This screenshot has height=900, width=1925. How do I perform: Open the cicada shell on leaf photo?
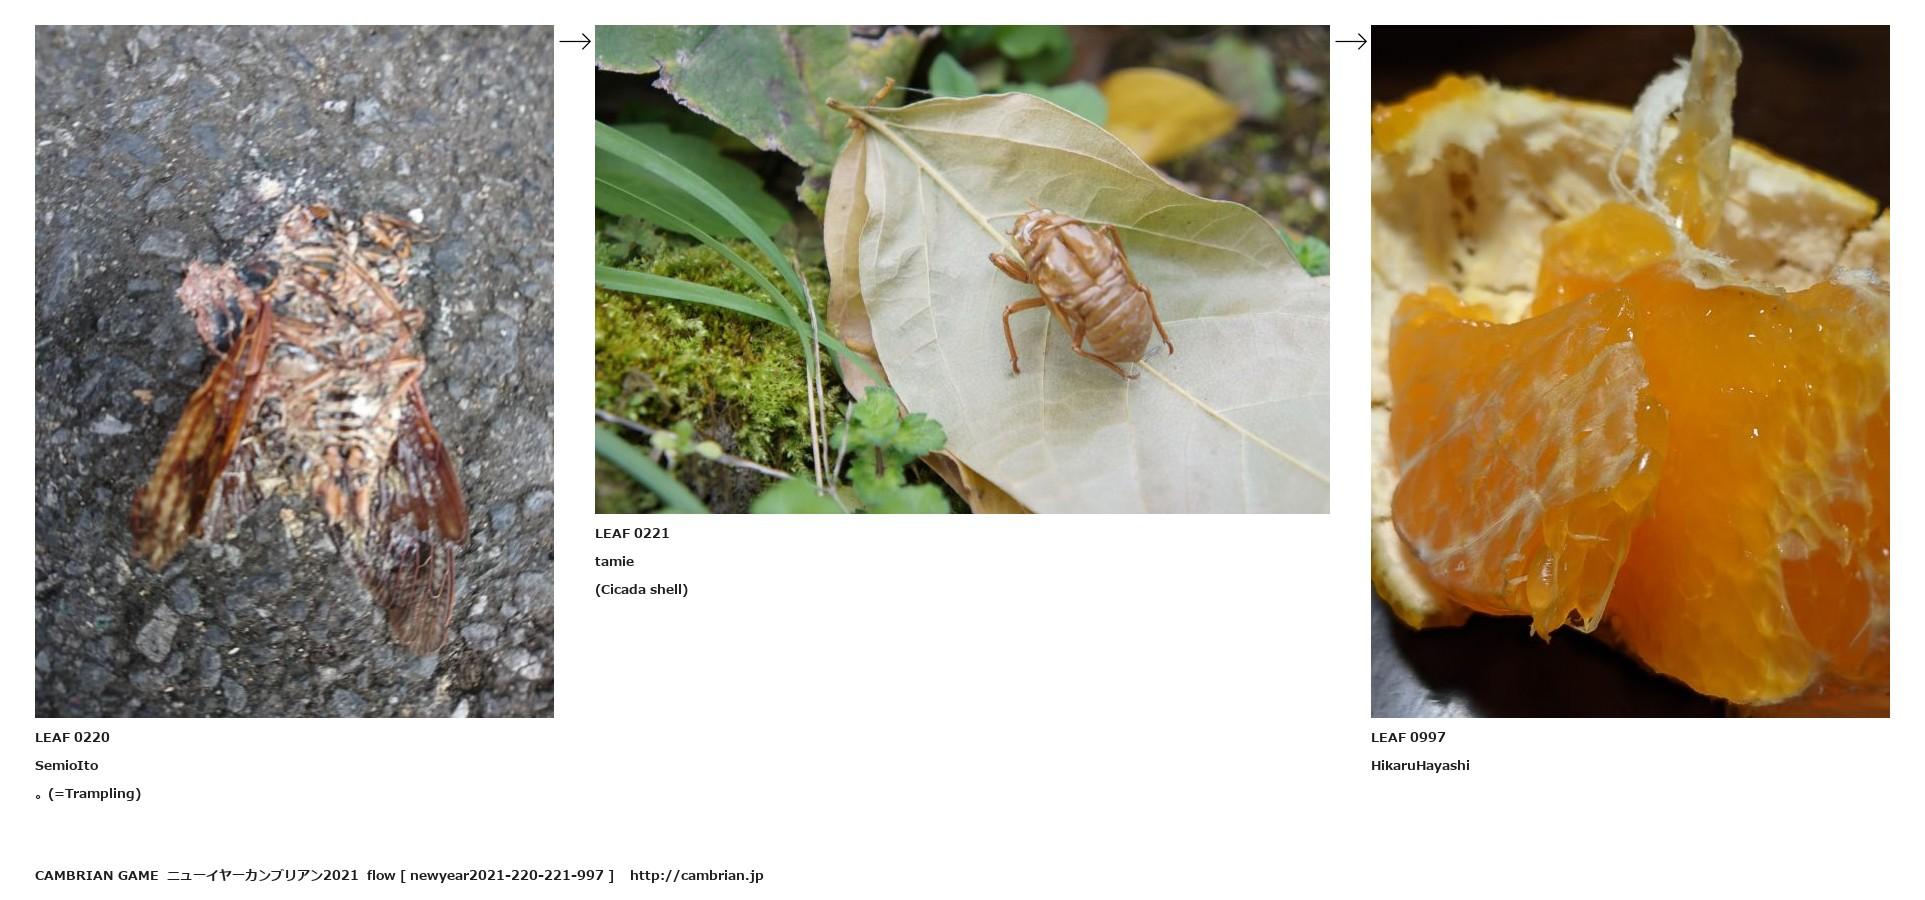click(x=962, y=269)
